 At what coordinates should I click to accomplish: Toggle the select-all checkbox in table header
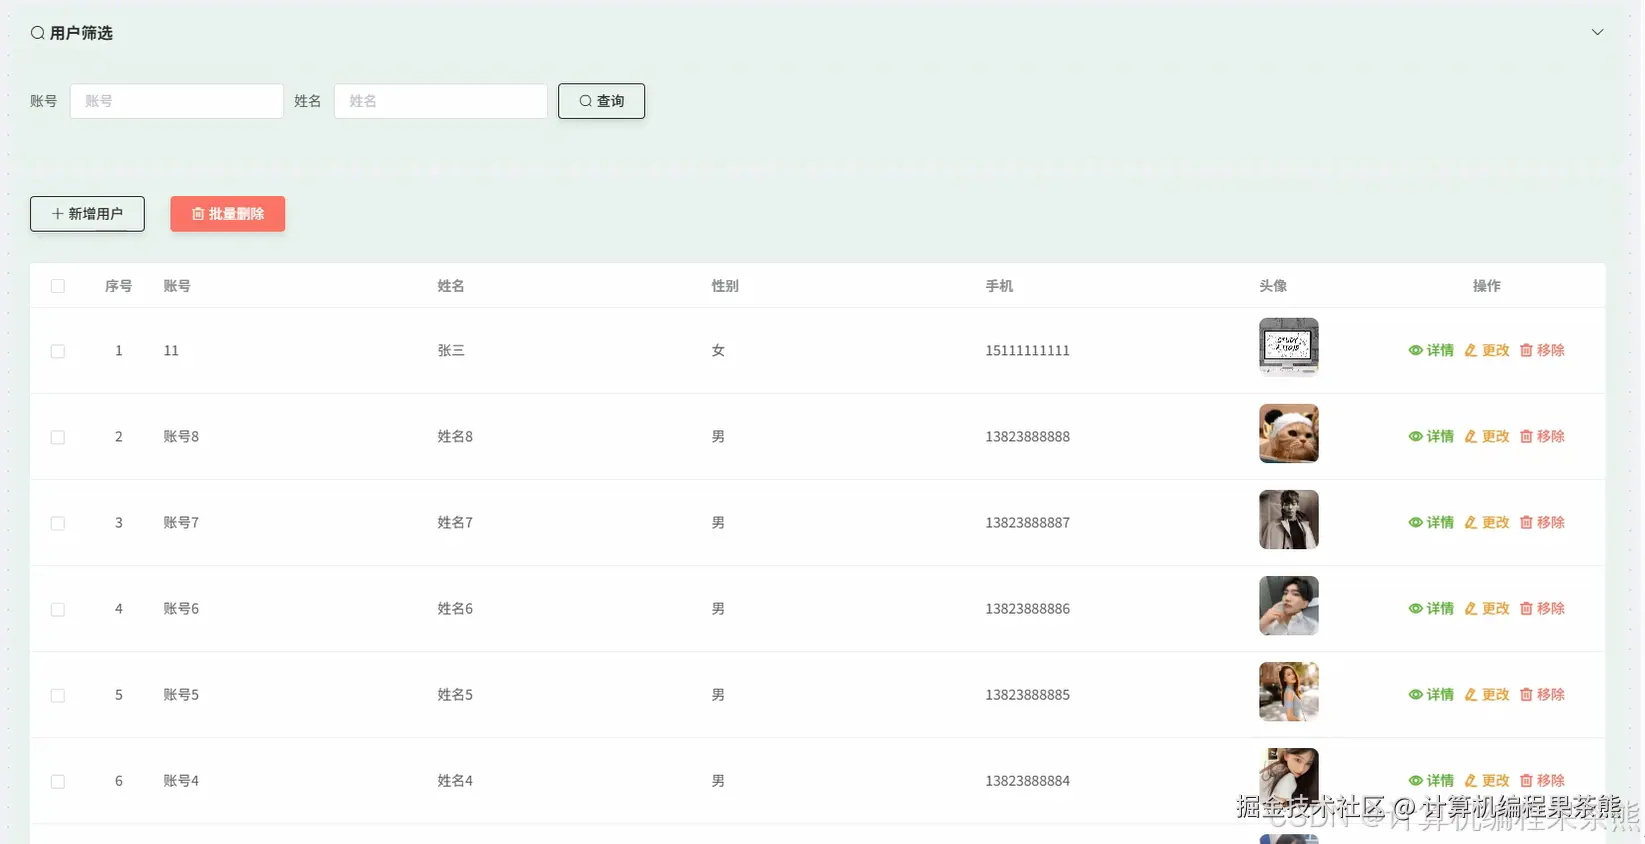click(x=58, y=286)
